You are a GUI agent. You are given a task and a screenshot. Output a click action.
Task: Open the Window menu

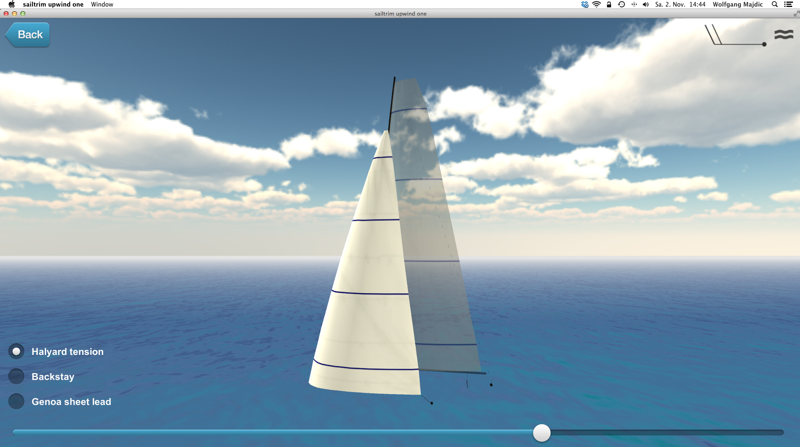pos(102,4)
